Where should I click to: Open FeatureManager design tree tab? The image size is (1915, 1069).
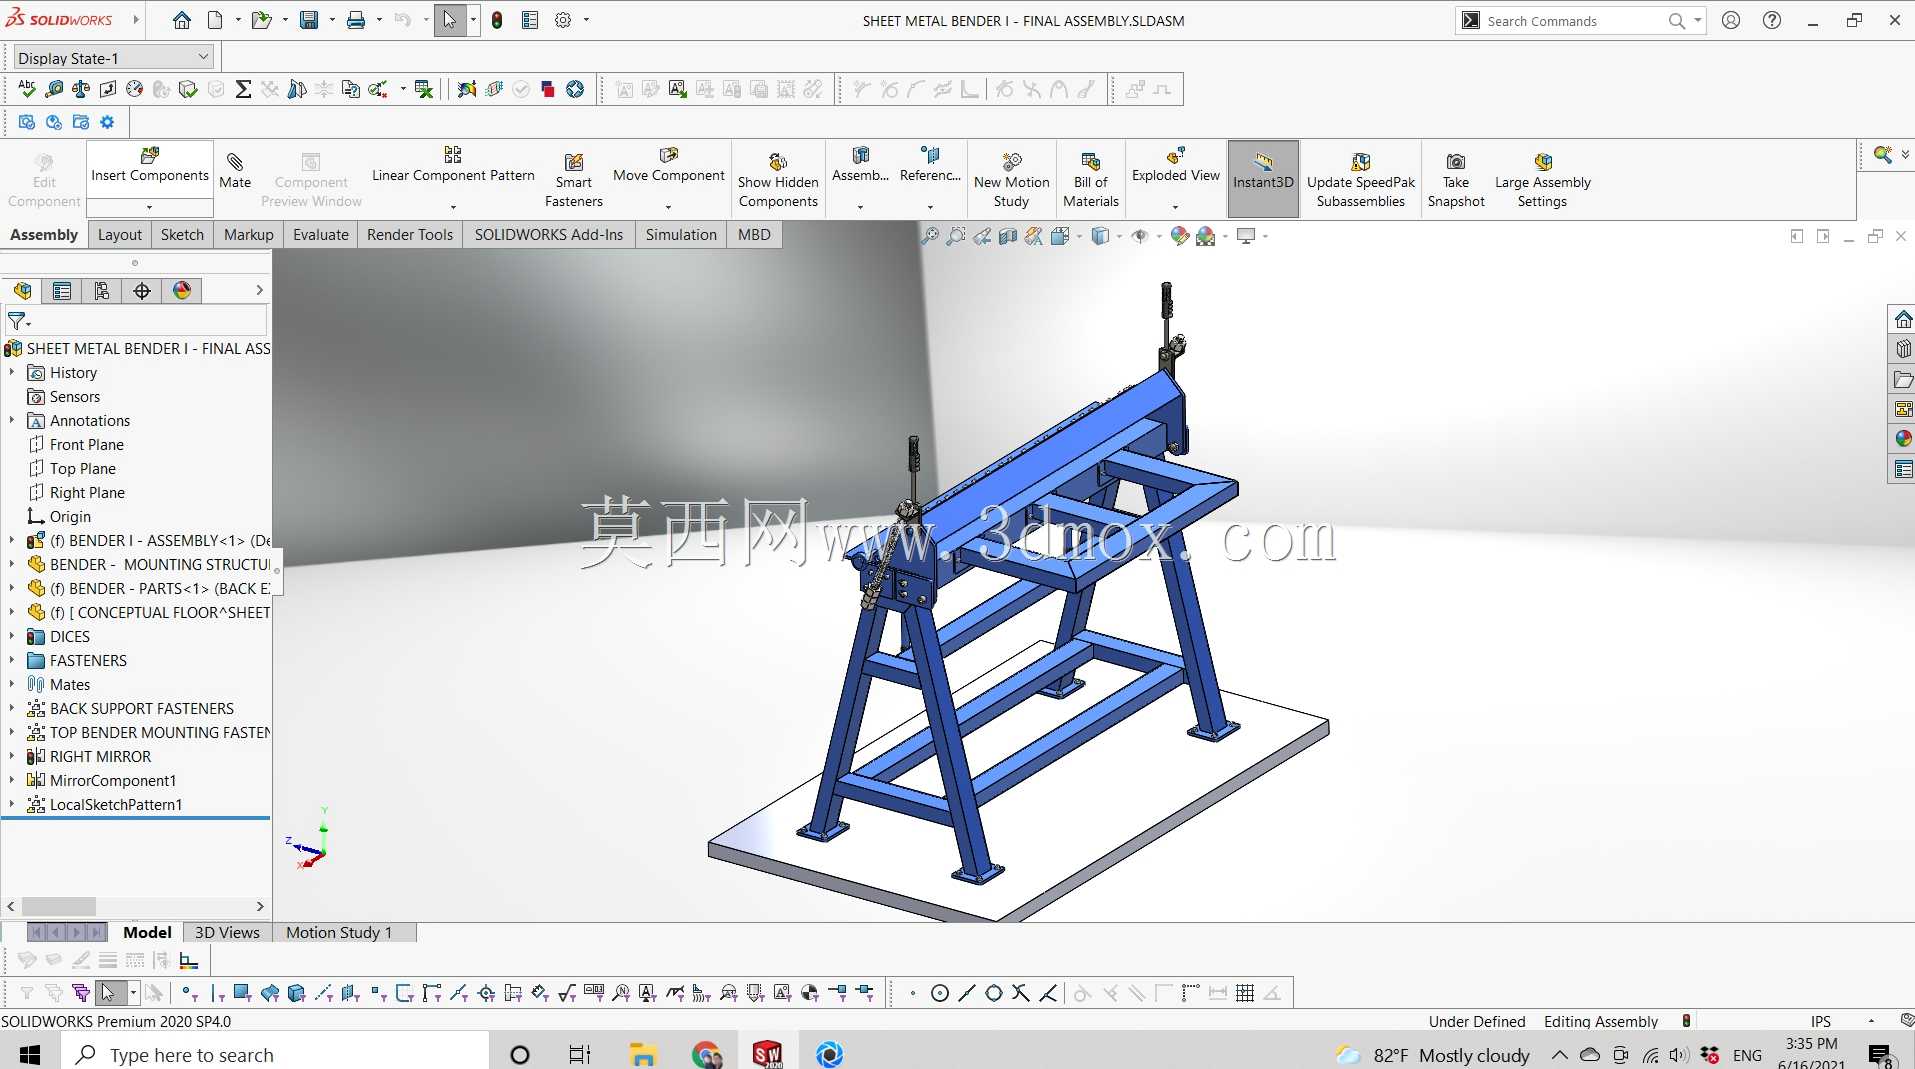pos(22,291)
